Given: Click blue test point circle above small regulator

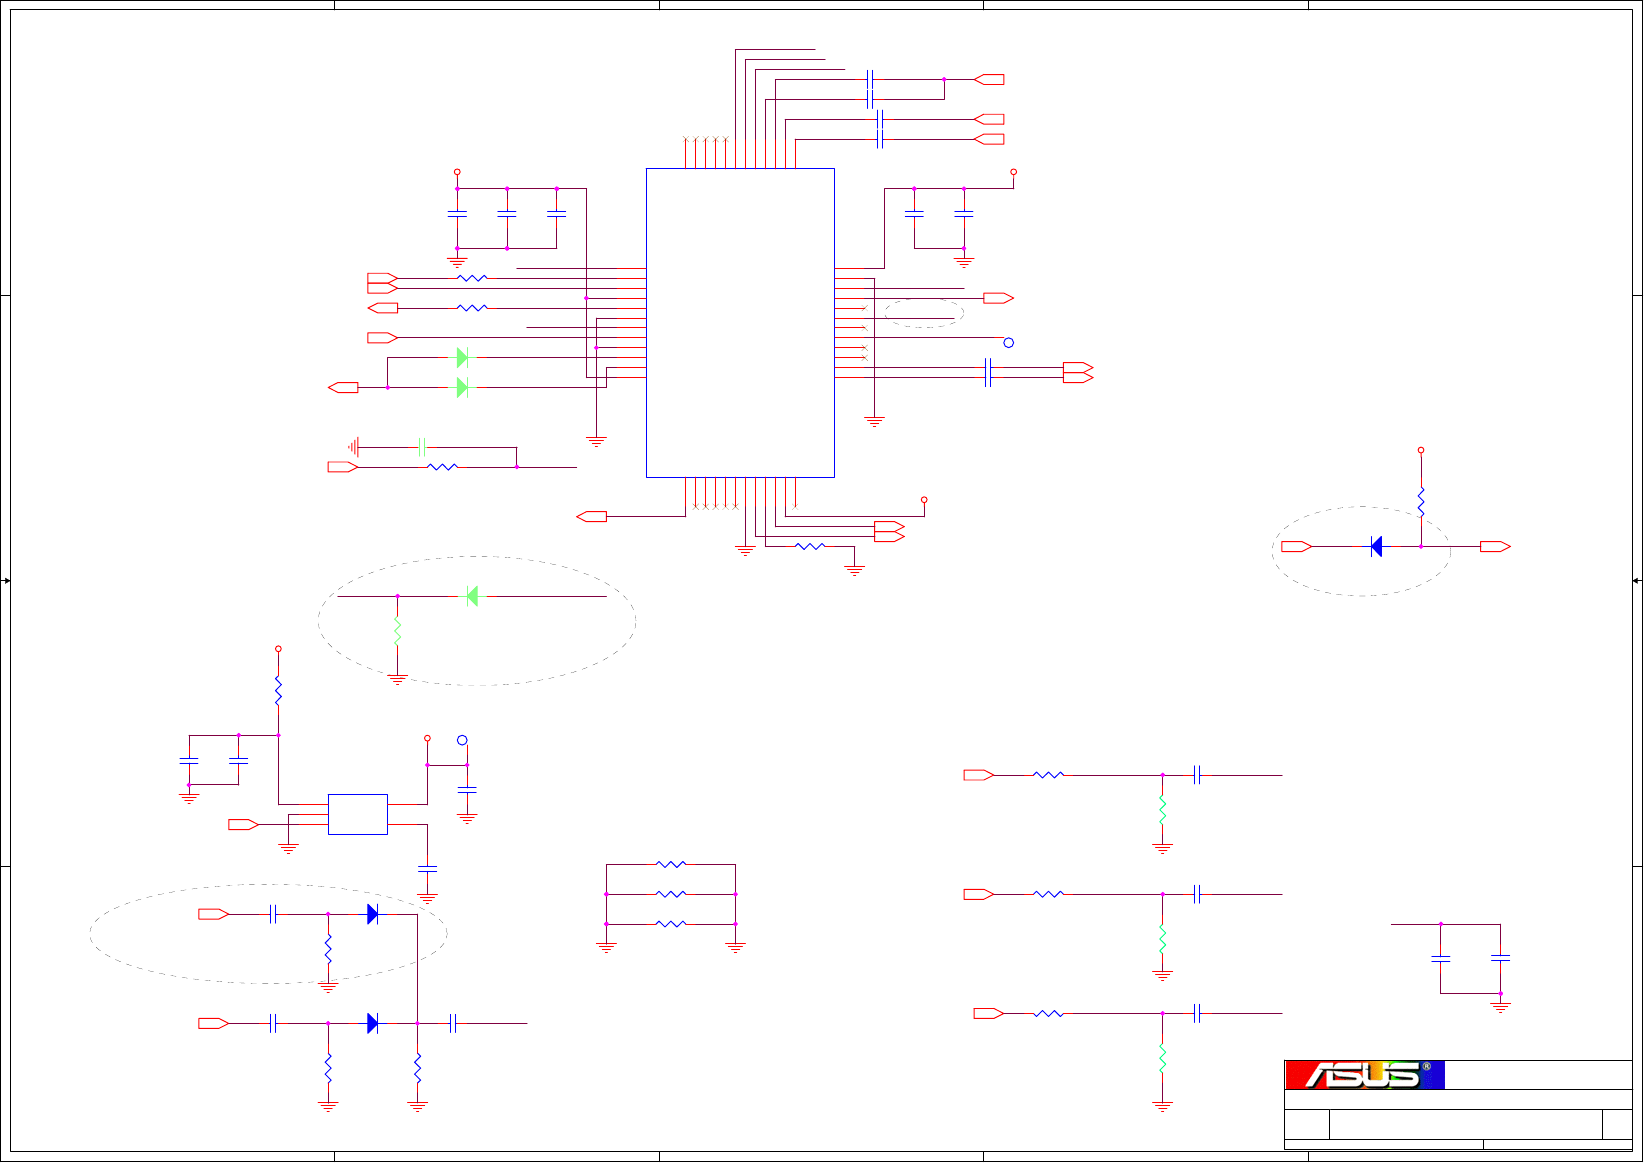Looking at the screenshot, I should pos(462,740).
